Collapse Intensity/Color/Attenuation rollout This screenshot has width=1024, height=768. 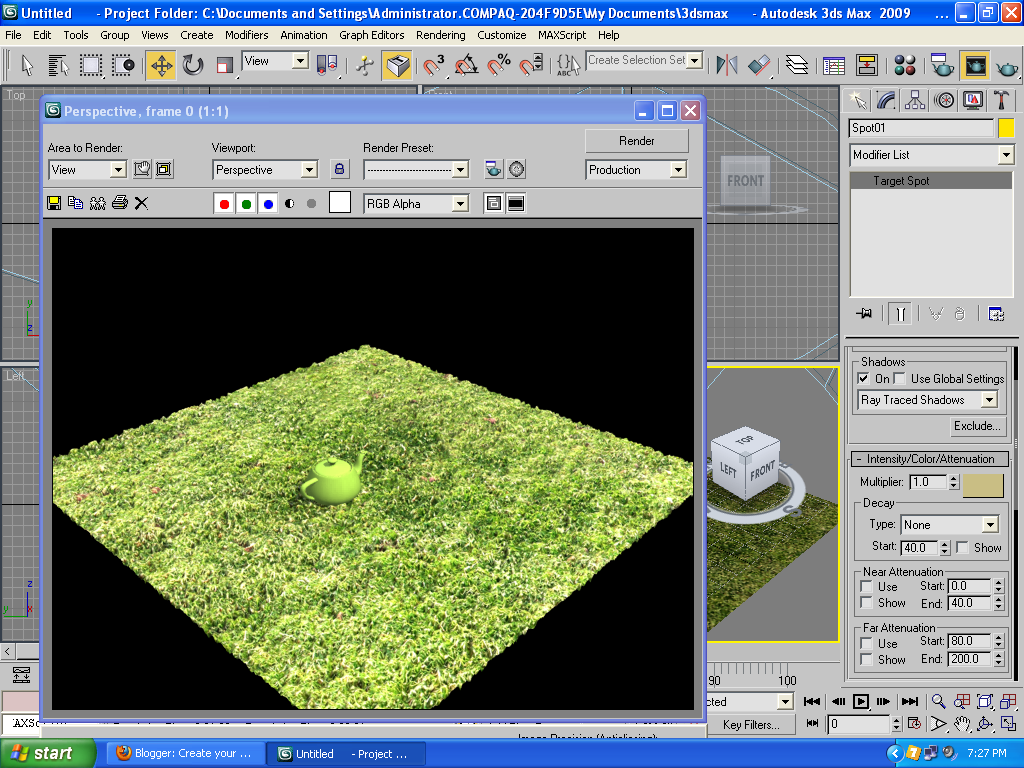click(930, 459)
